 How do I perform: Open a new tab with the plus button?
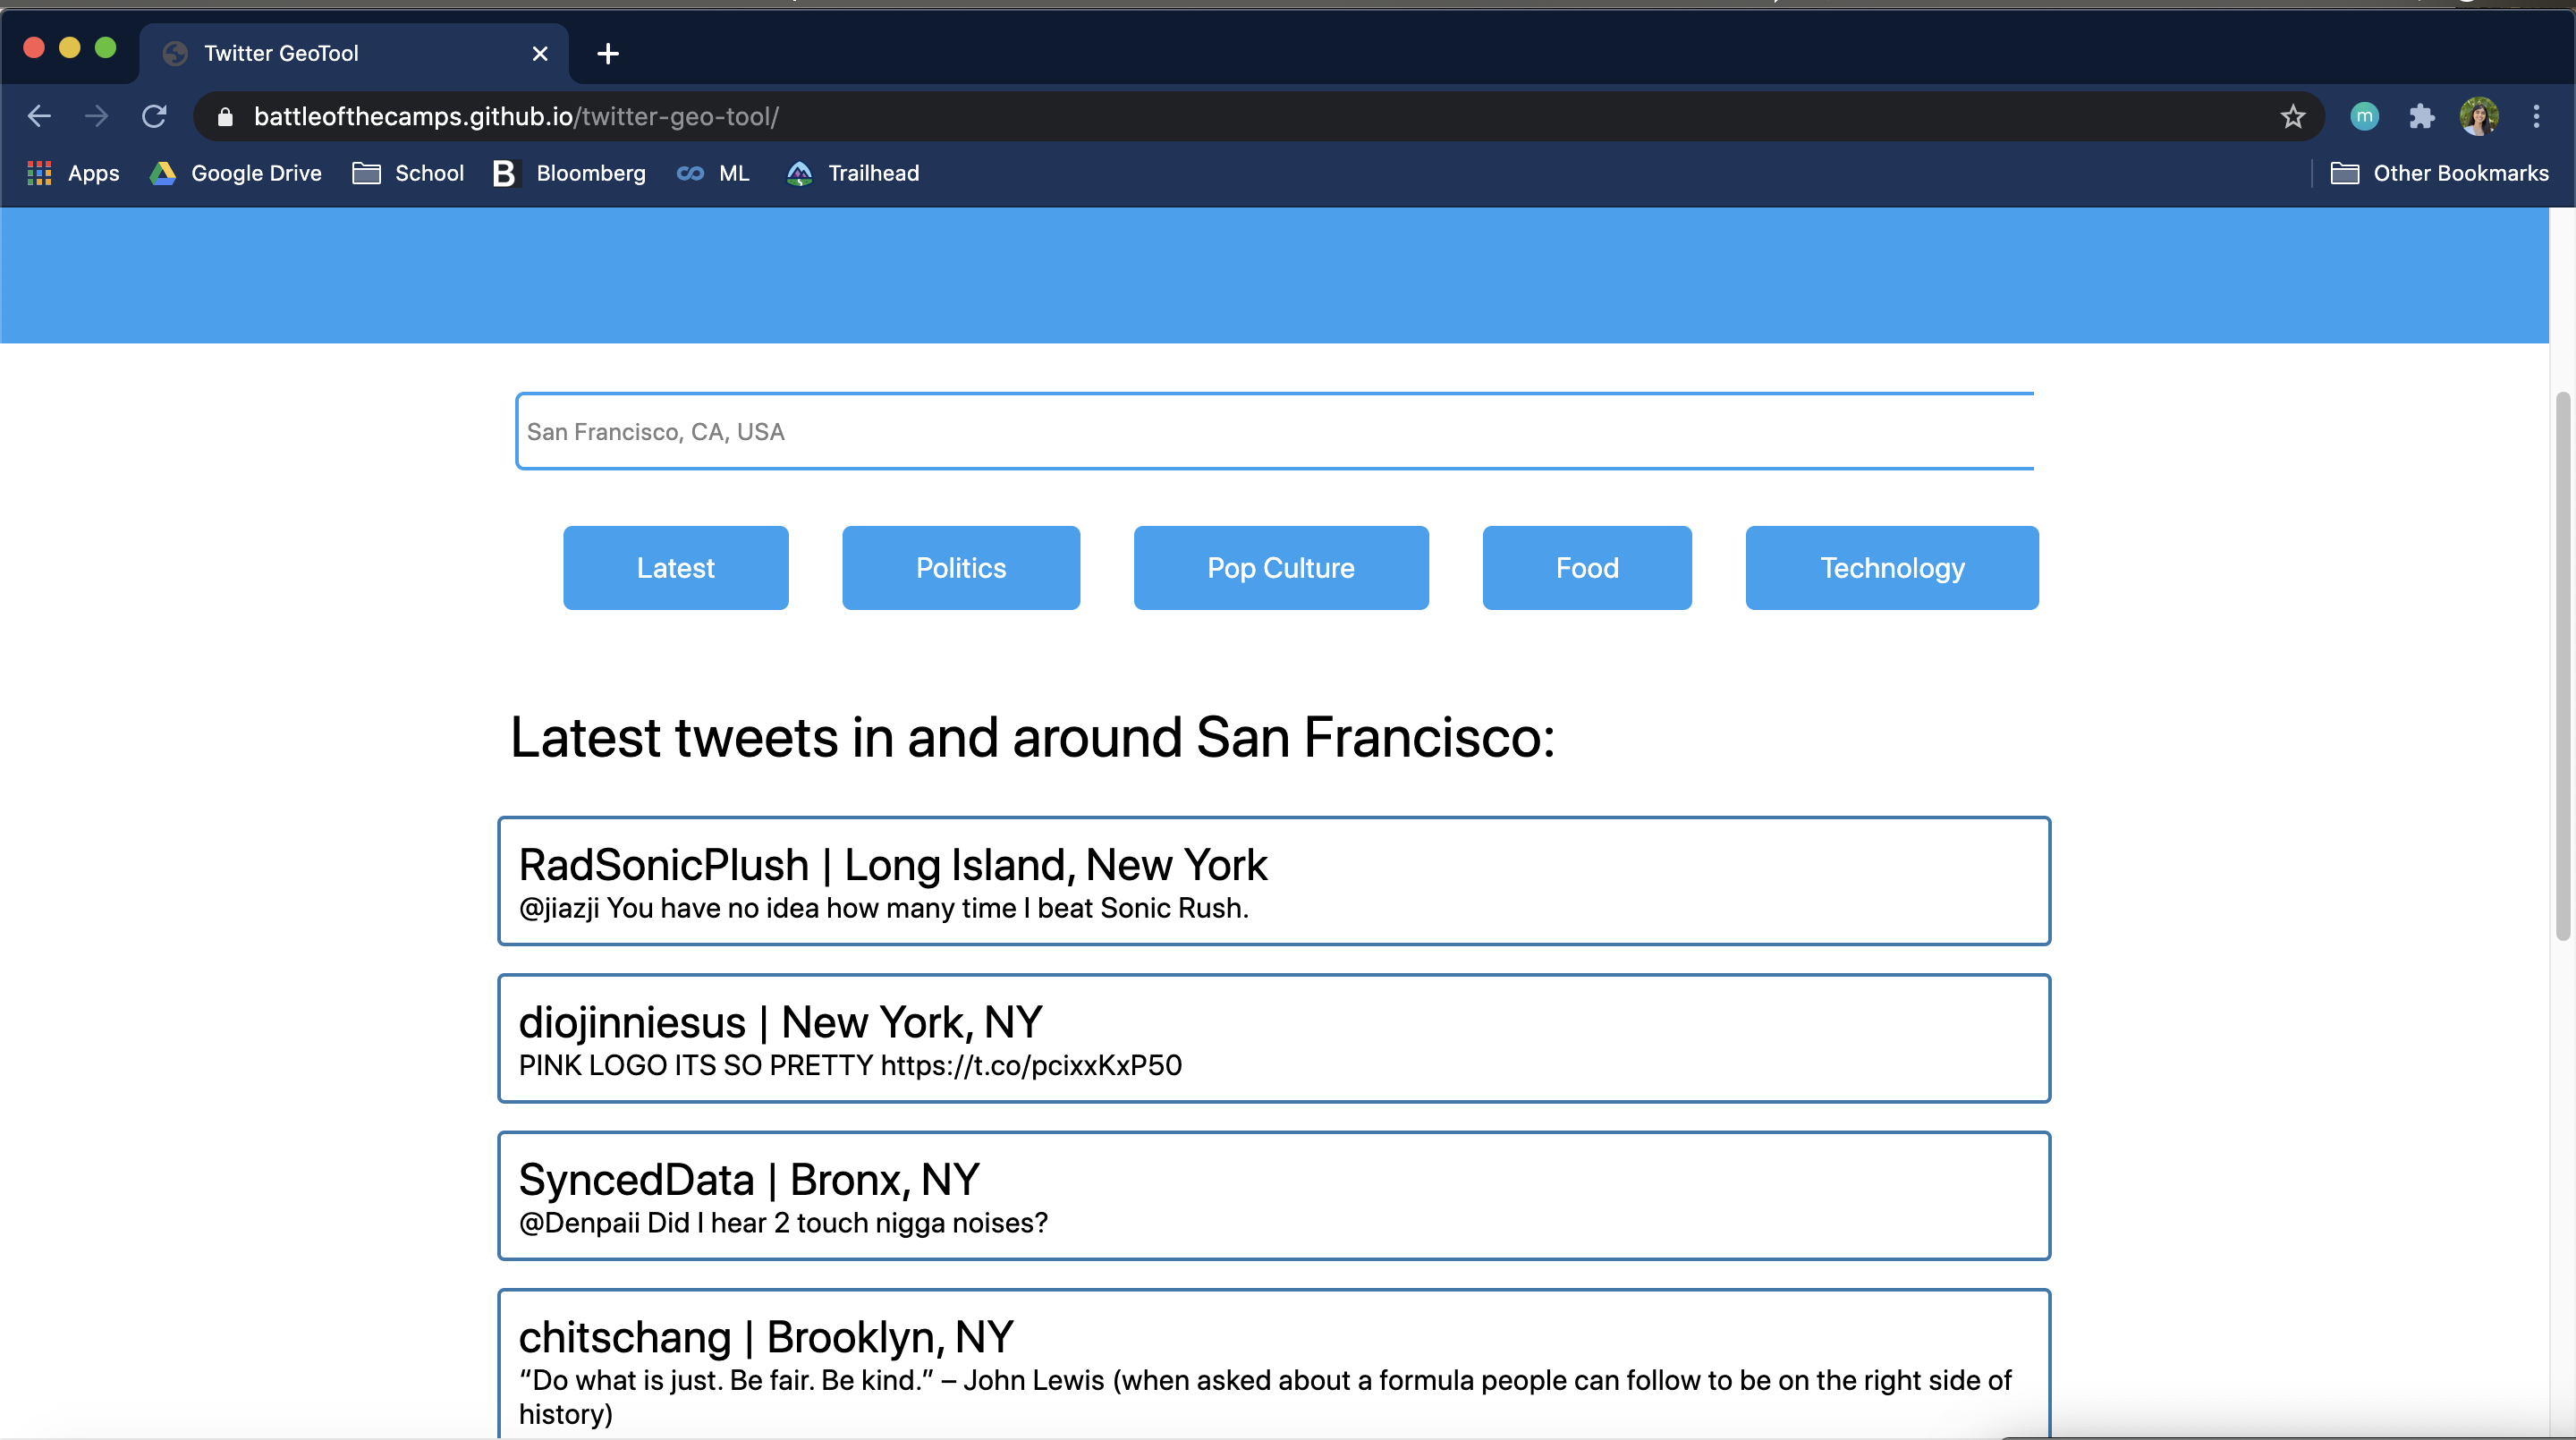pyautogui.click(x=607, y=53)
